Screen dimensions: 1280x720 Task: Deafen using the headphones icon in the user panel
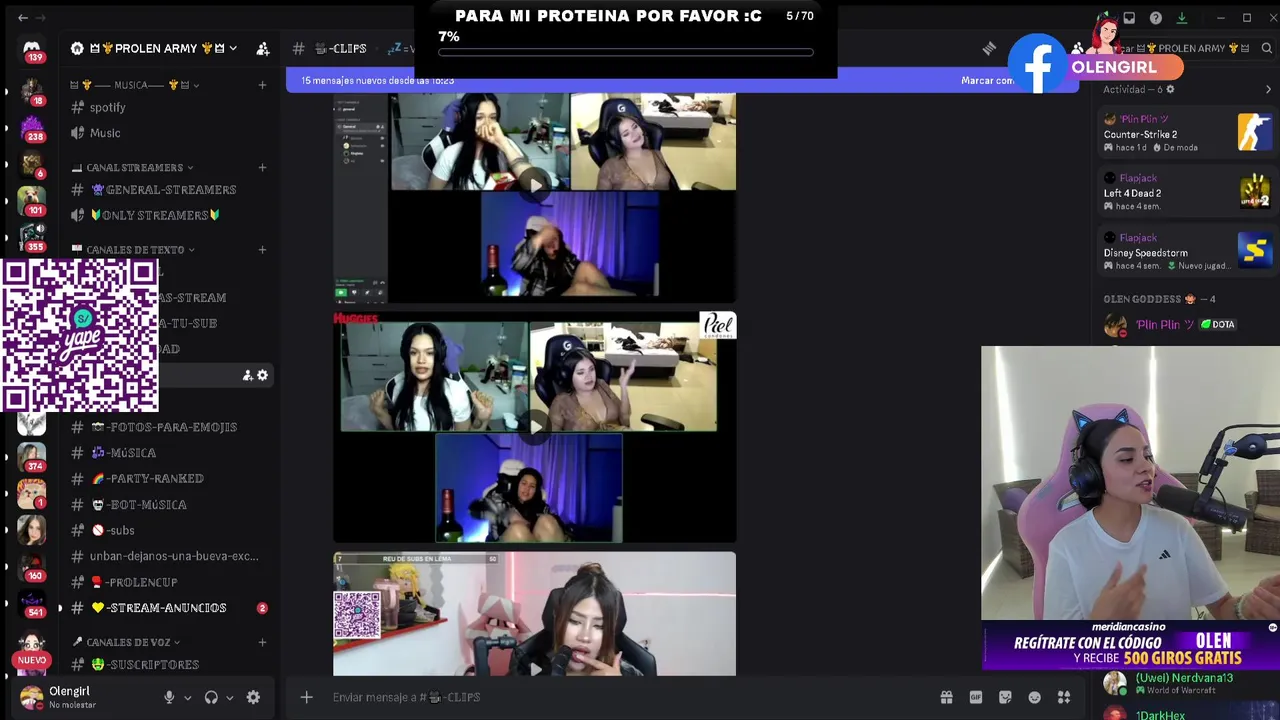tap(211, 697)
